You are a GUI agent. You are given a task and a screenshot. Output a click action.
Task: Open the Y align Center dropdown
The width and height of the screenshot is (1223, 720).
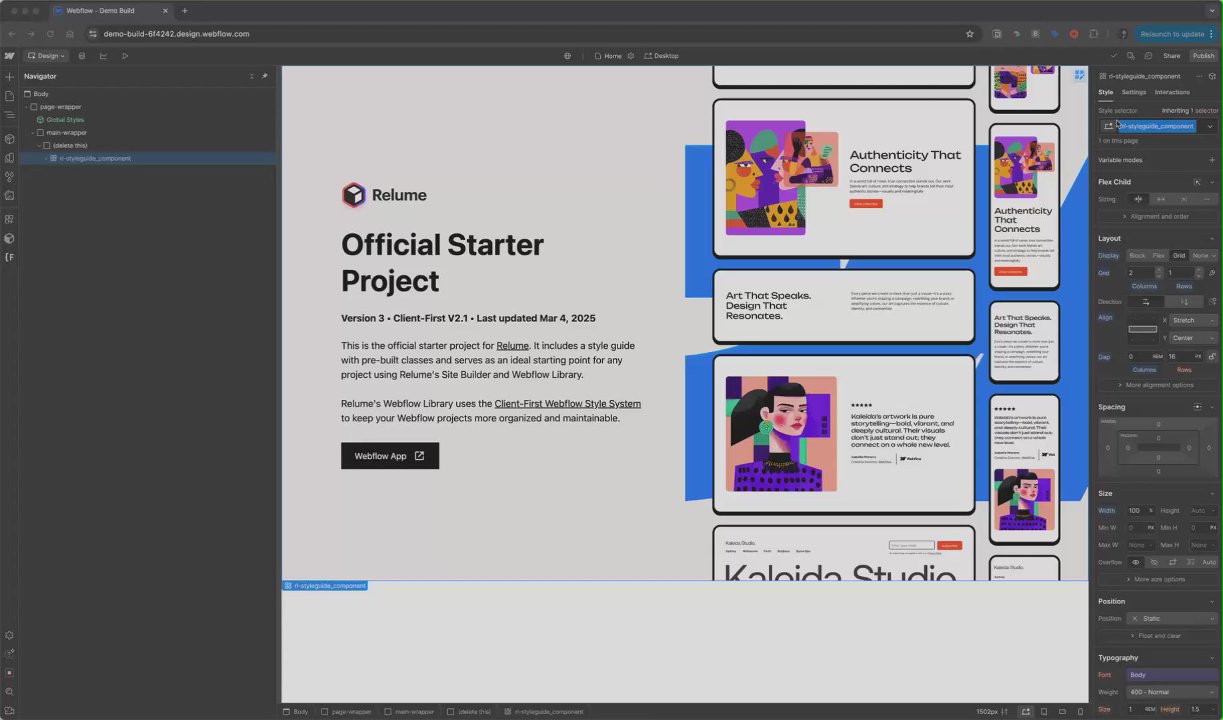pos(1193,338)
